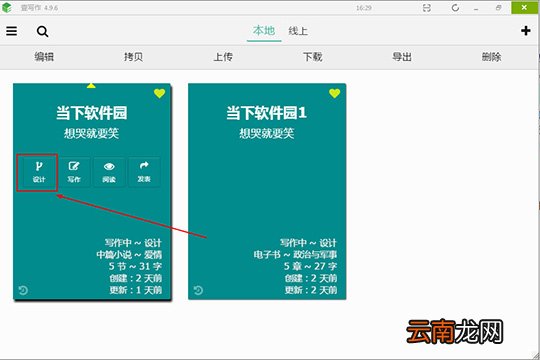Click 导出 in the action bar

402,56
